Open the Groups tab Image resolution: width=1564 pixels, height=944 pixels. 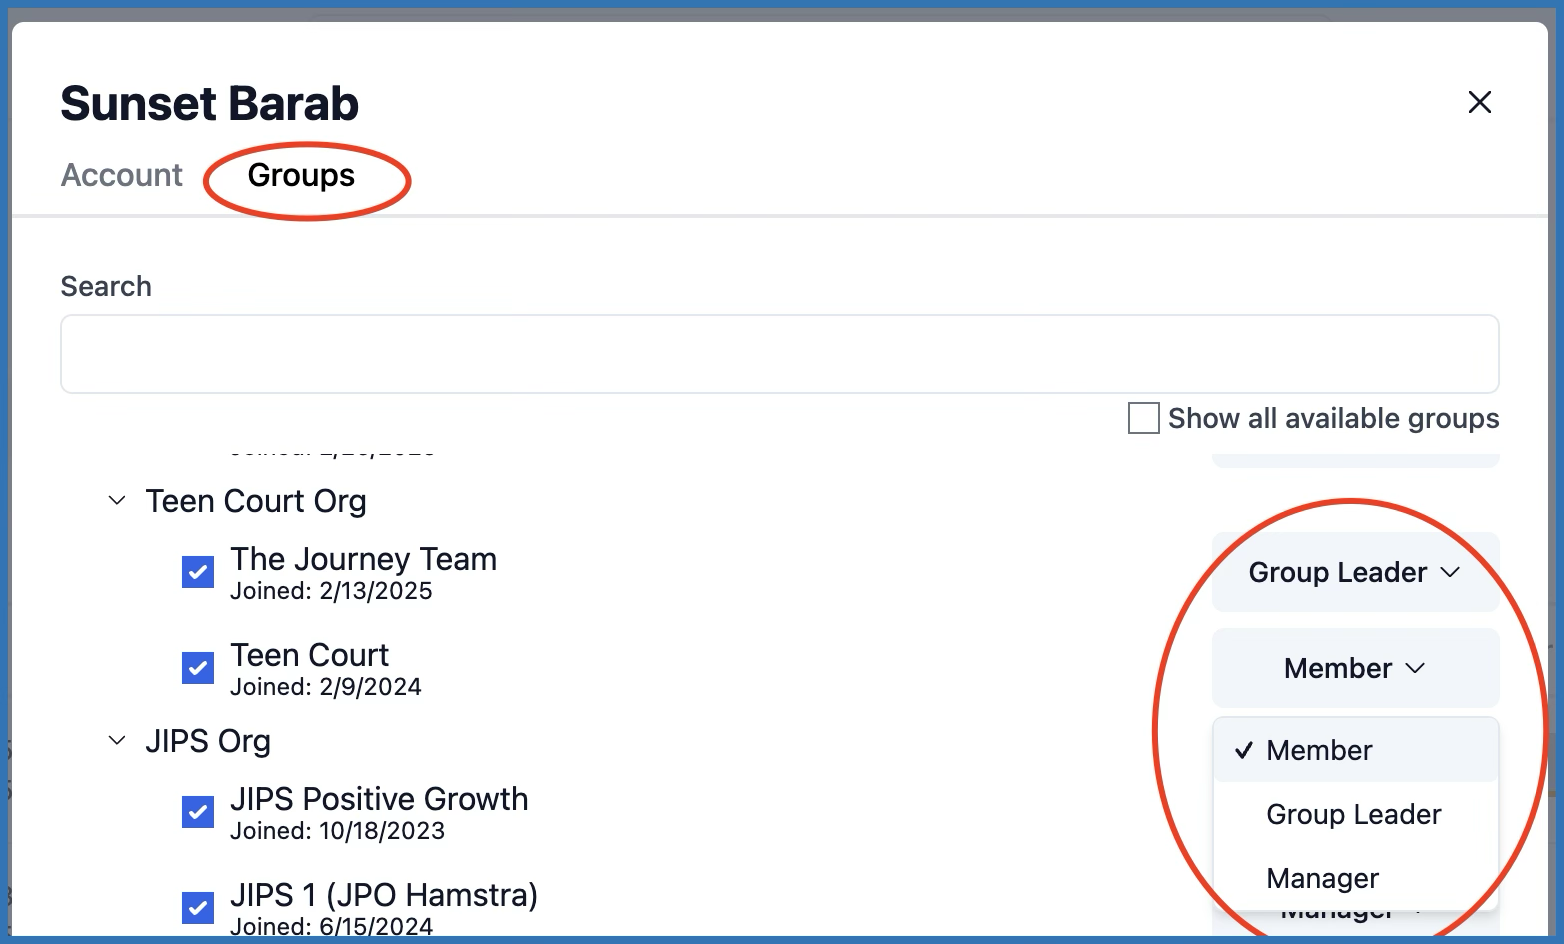pos(301,175)
